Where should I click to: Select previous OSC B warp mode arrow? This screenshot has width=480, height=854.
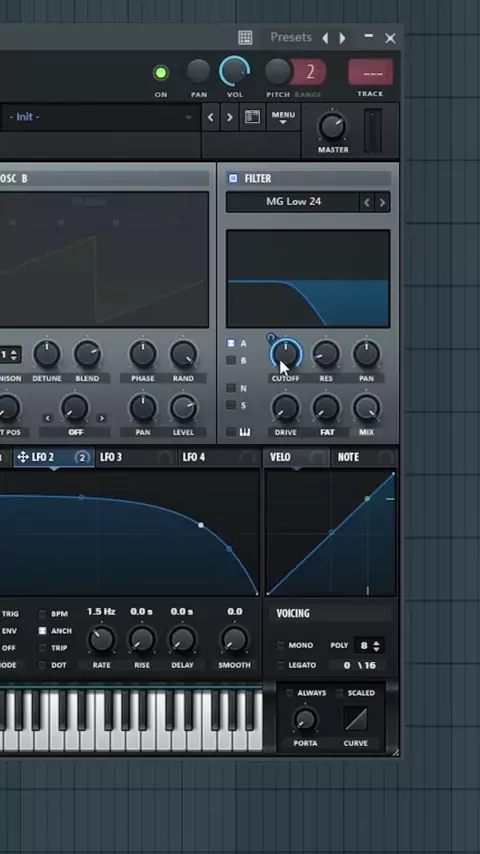coord(47,418)
